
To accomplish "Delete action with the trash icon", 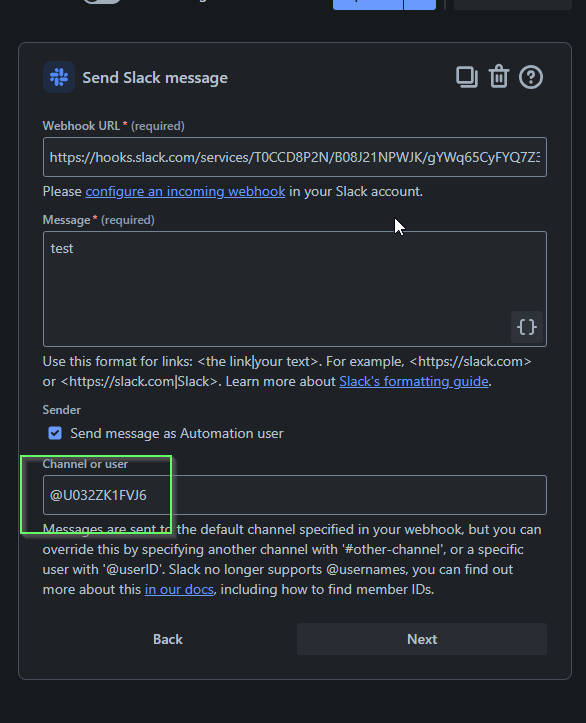I will tap(499, 77).
